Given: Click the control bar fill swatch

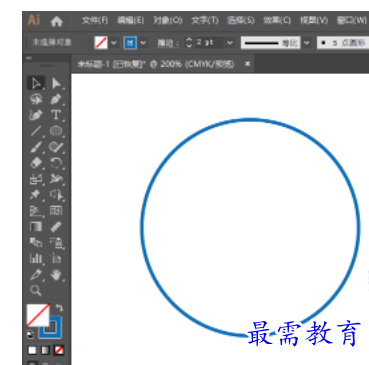Looking at the screenshot, I should pyautogui.click(x=101, y=43).
